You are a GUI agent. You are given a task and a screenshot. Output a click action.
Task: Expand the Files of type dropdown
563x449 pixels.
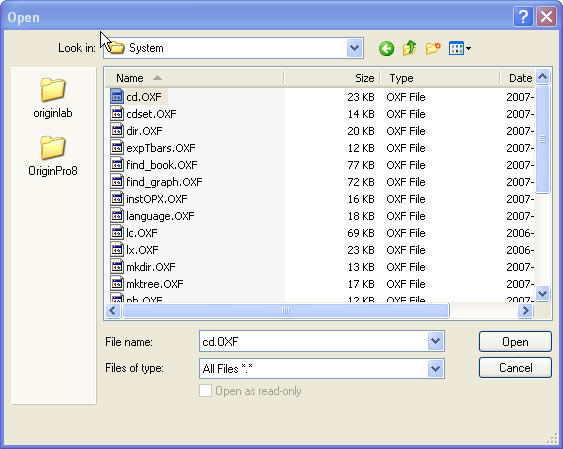click(x=435, y=368)
